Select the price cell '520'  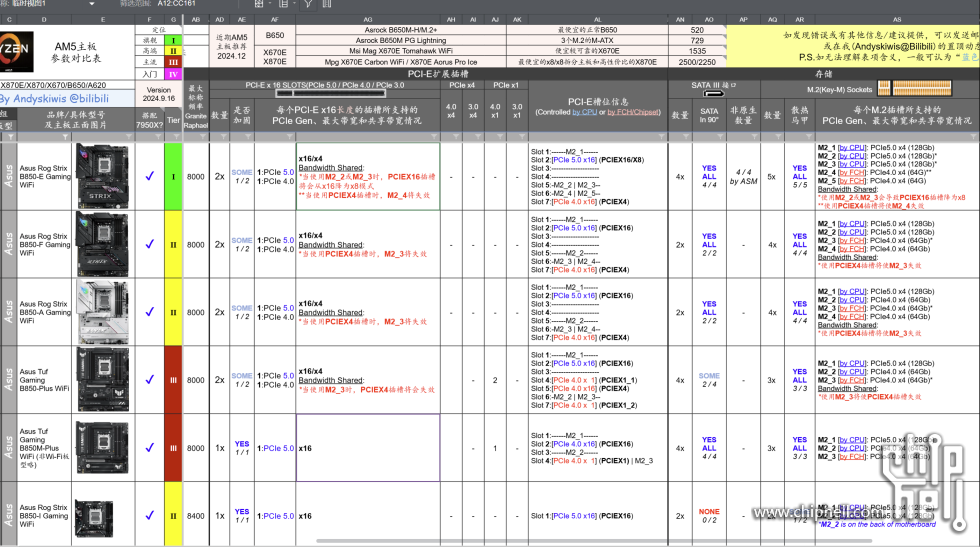pyautogui.click(x=697, y=29)
